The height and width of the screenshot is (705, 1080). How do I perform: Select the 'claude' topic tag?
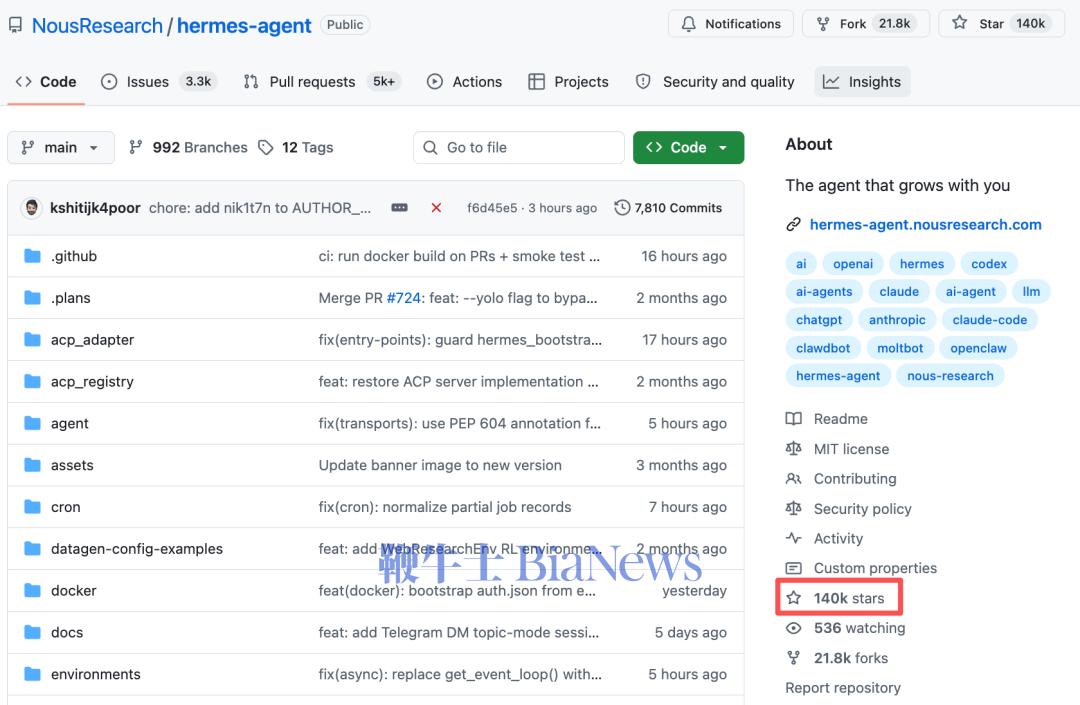coord(899,292)
